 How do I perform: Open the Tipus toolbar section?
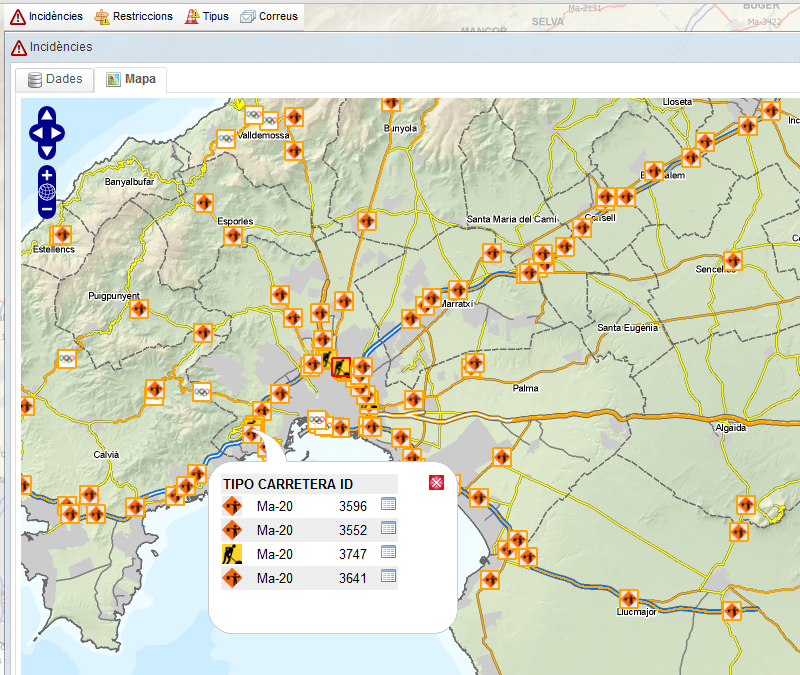coord(207,16)
